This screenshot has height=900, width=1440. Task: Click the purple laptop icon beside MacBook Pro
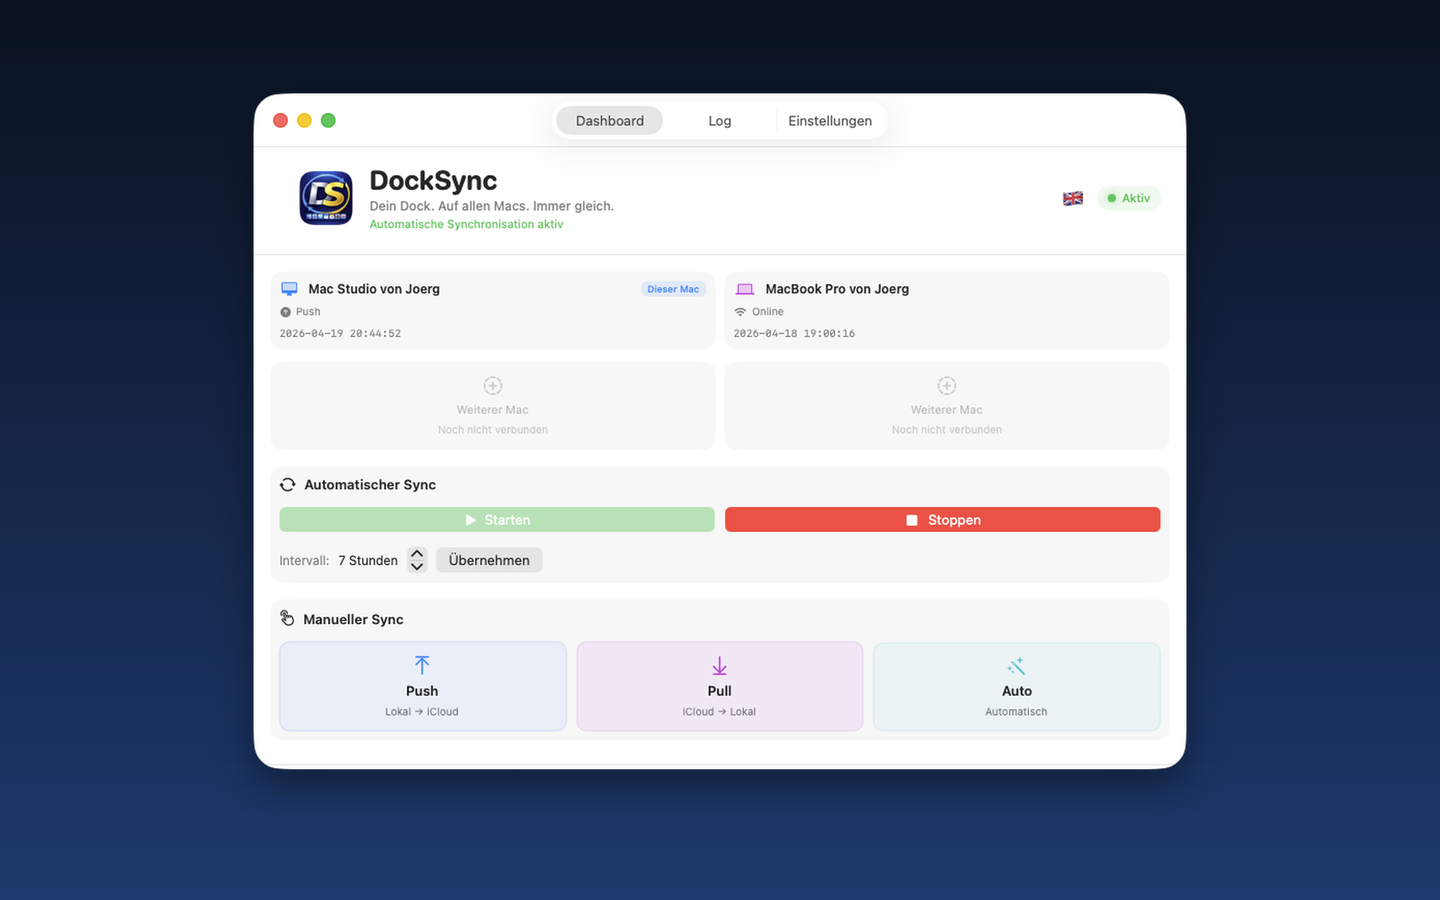(744, 289)
